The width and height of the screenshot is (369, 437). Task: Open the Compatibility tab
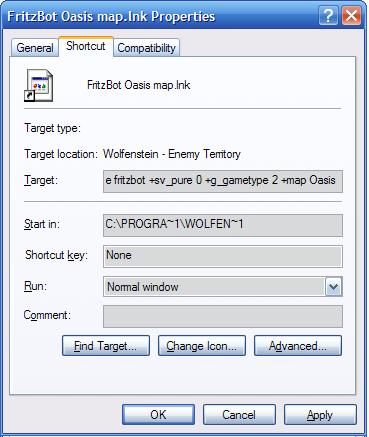click(x=146, y=48)
